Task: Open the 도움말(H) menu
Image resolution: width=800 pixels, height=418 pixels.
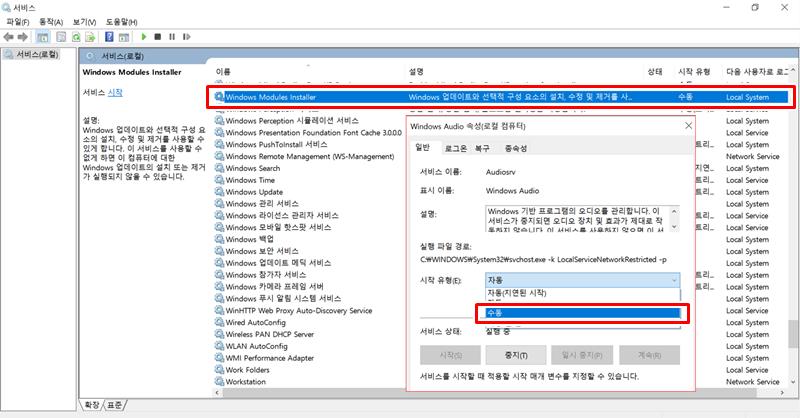Action: pyautogui.click(x=121, y=22)
